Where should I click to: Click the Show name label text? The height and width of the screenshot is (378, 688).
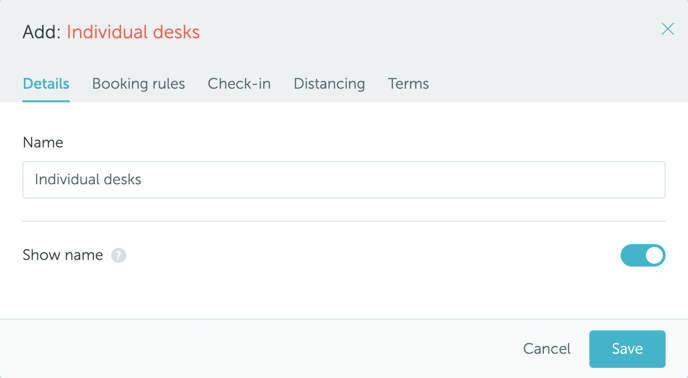point(63,255)
